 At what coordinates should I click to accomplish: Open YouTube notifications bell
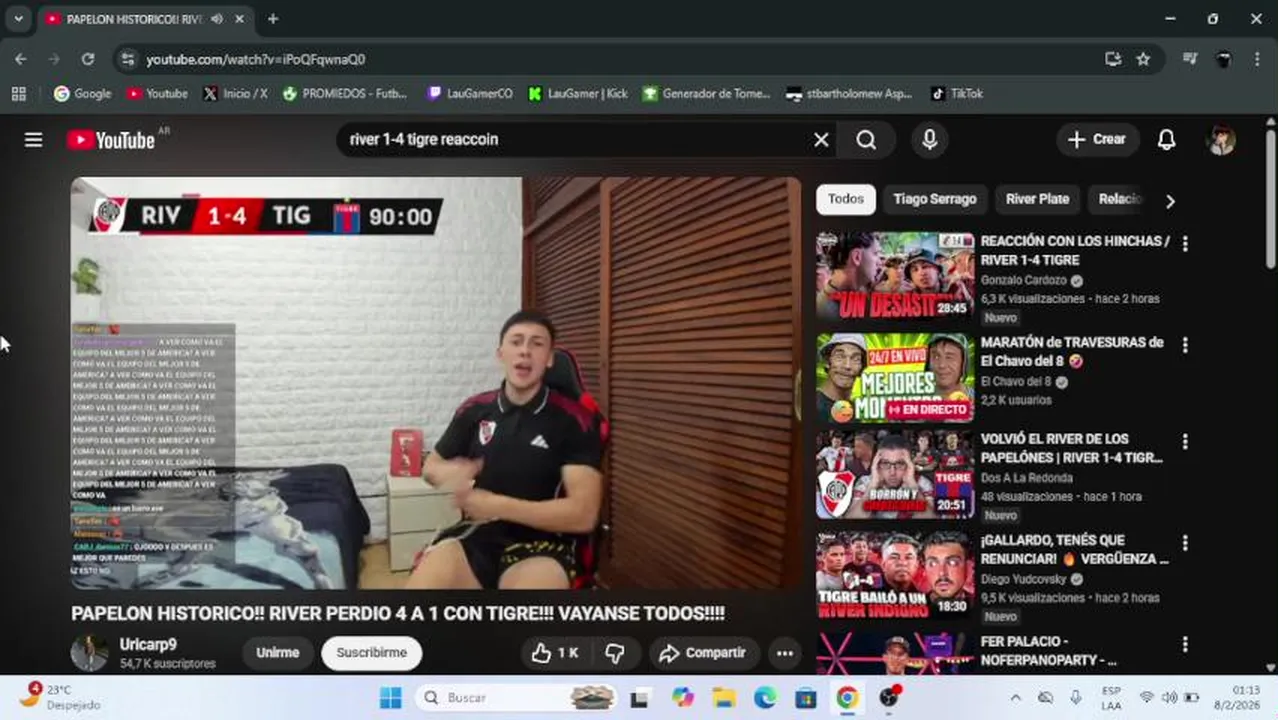1166,140
